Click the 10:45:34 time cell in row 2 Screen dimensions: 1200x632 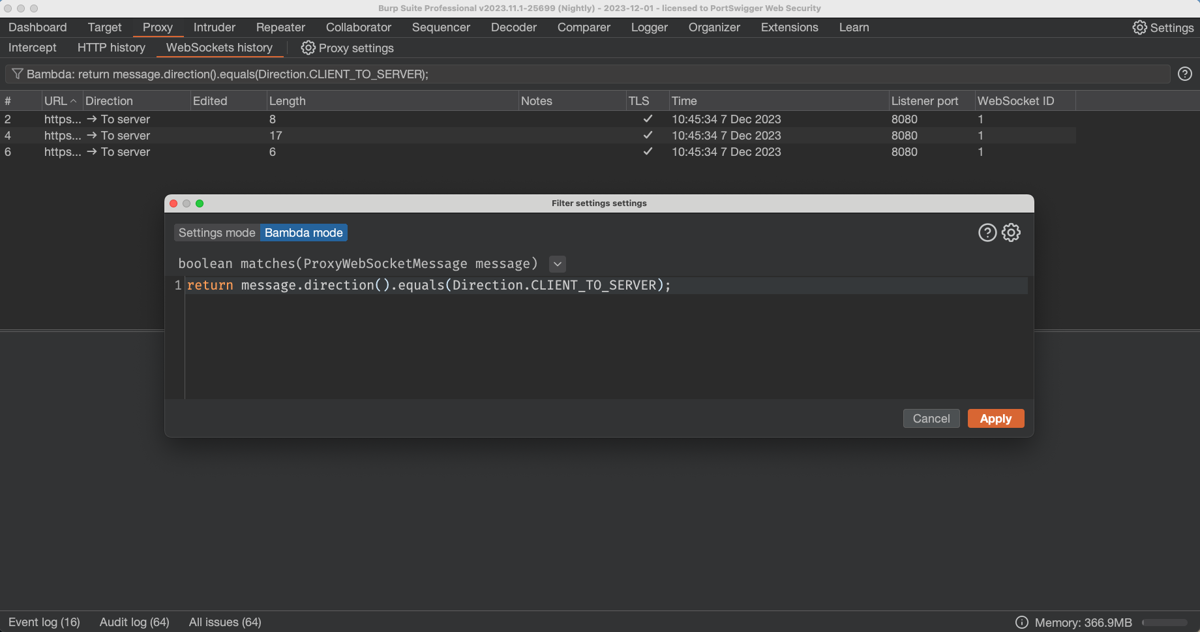(x=726, y=119)
